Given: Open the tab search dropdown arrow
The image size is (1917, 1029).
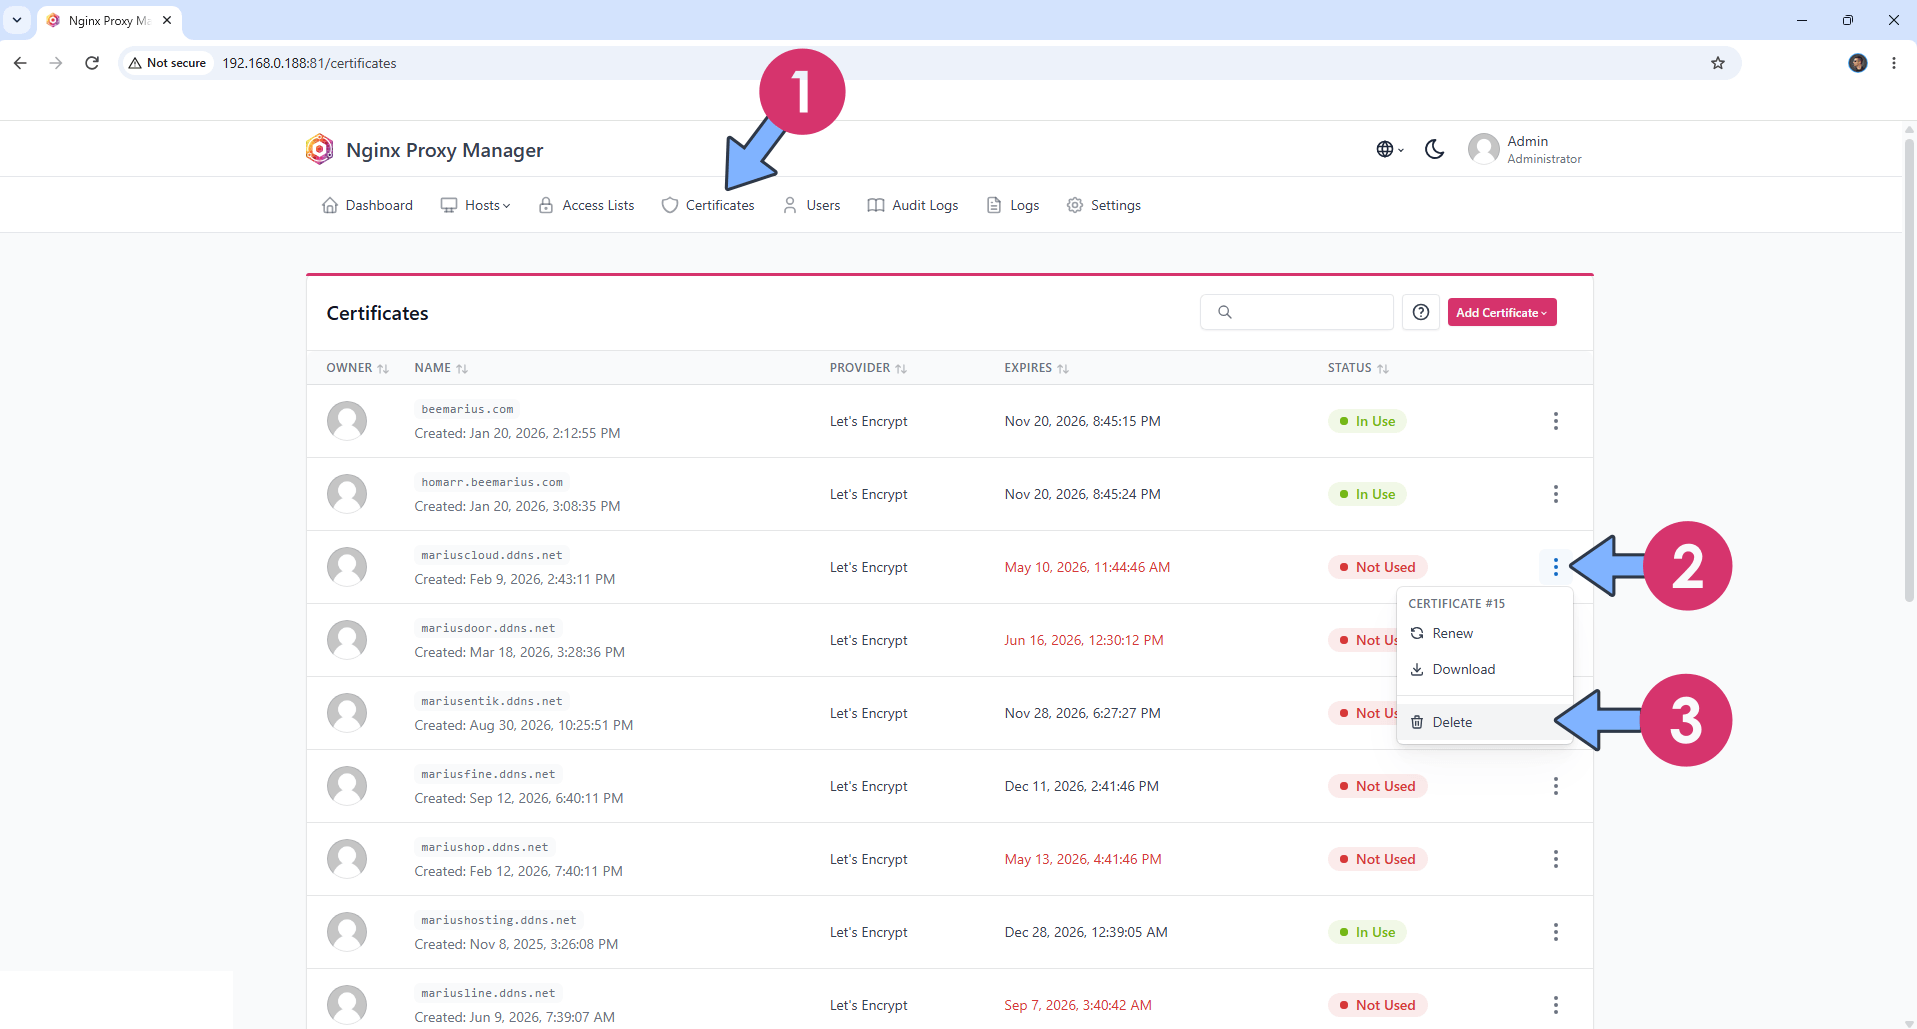Looking at the screenshot, I should pos(17,20).
